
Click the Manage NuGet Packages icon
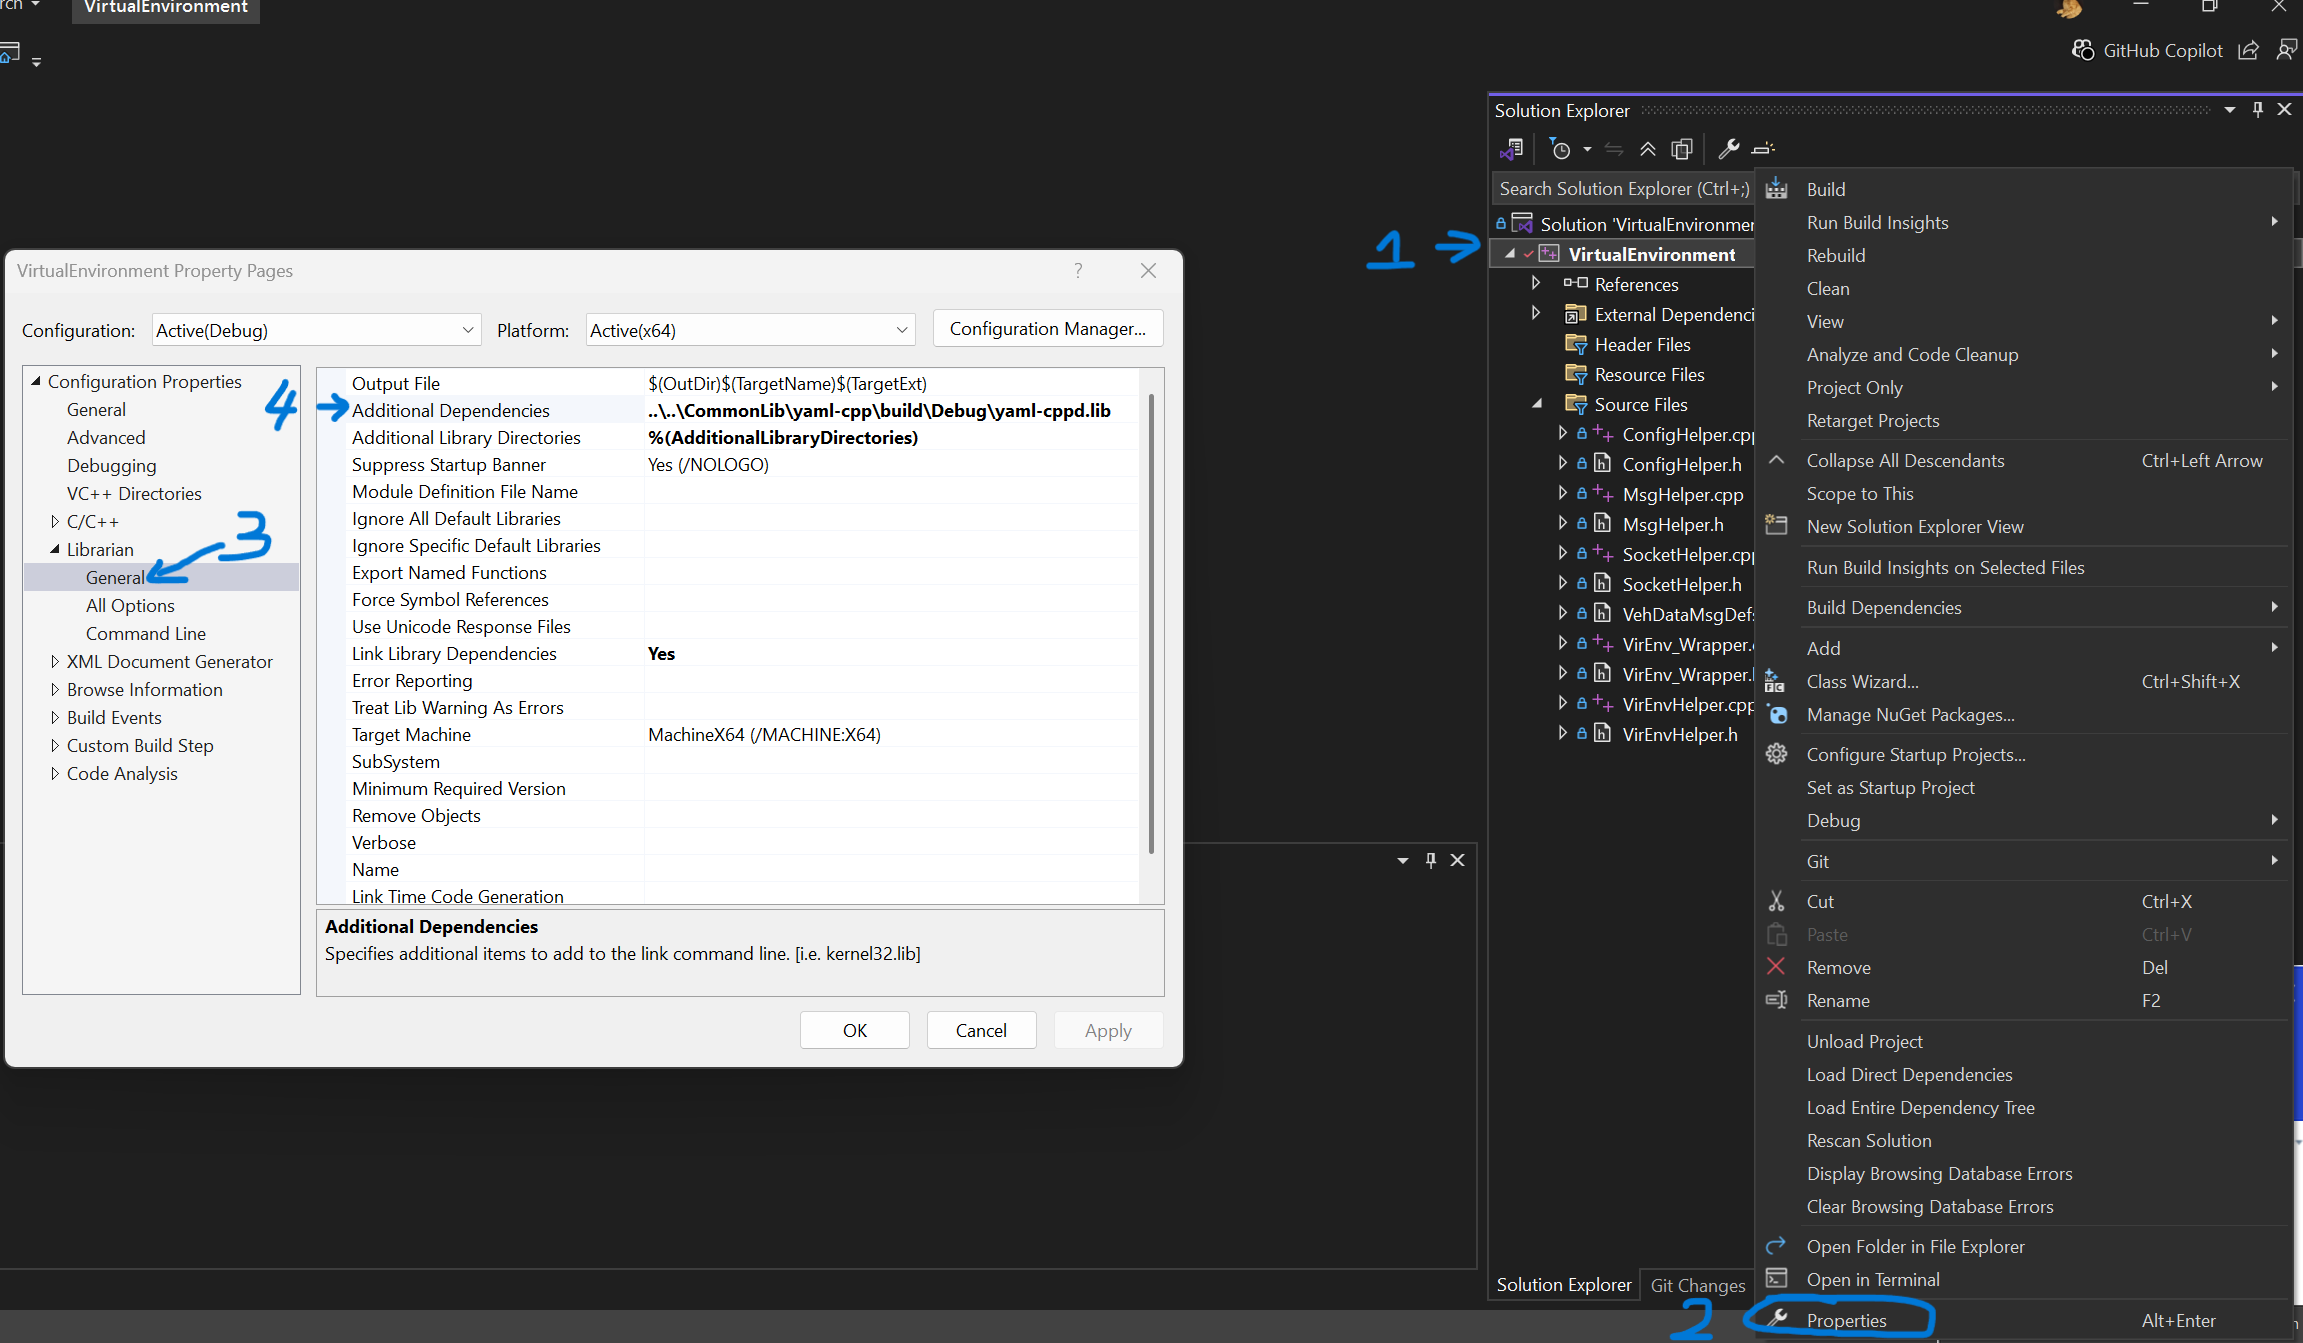pos(1777,715)
